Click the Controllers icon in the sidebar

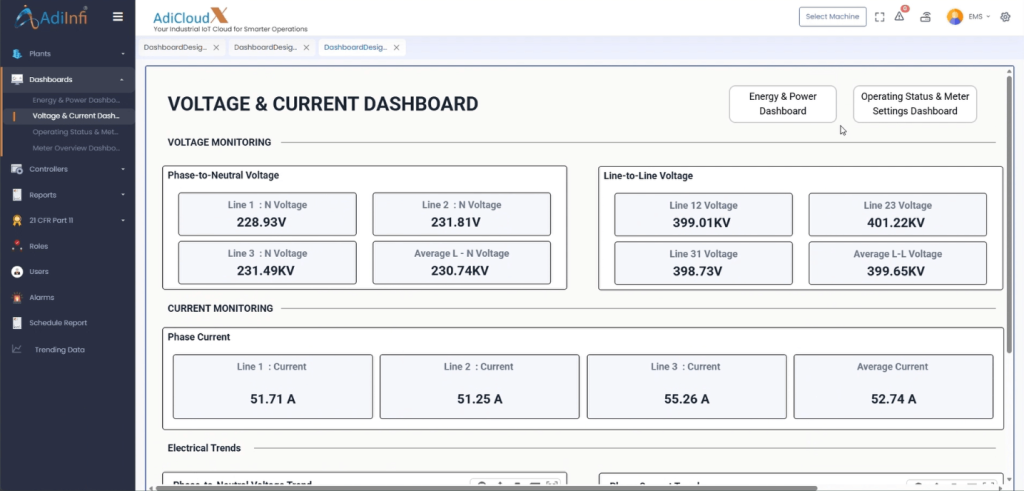pyautogui.click(x=17, y=169)
